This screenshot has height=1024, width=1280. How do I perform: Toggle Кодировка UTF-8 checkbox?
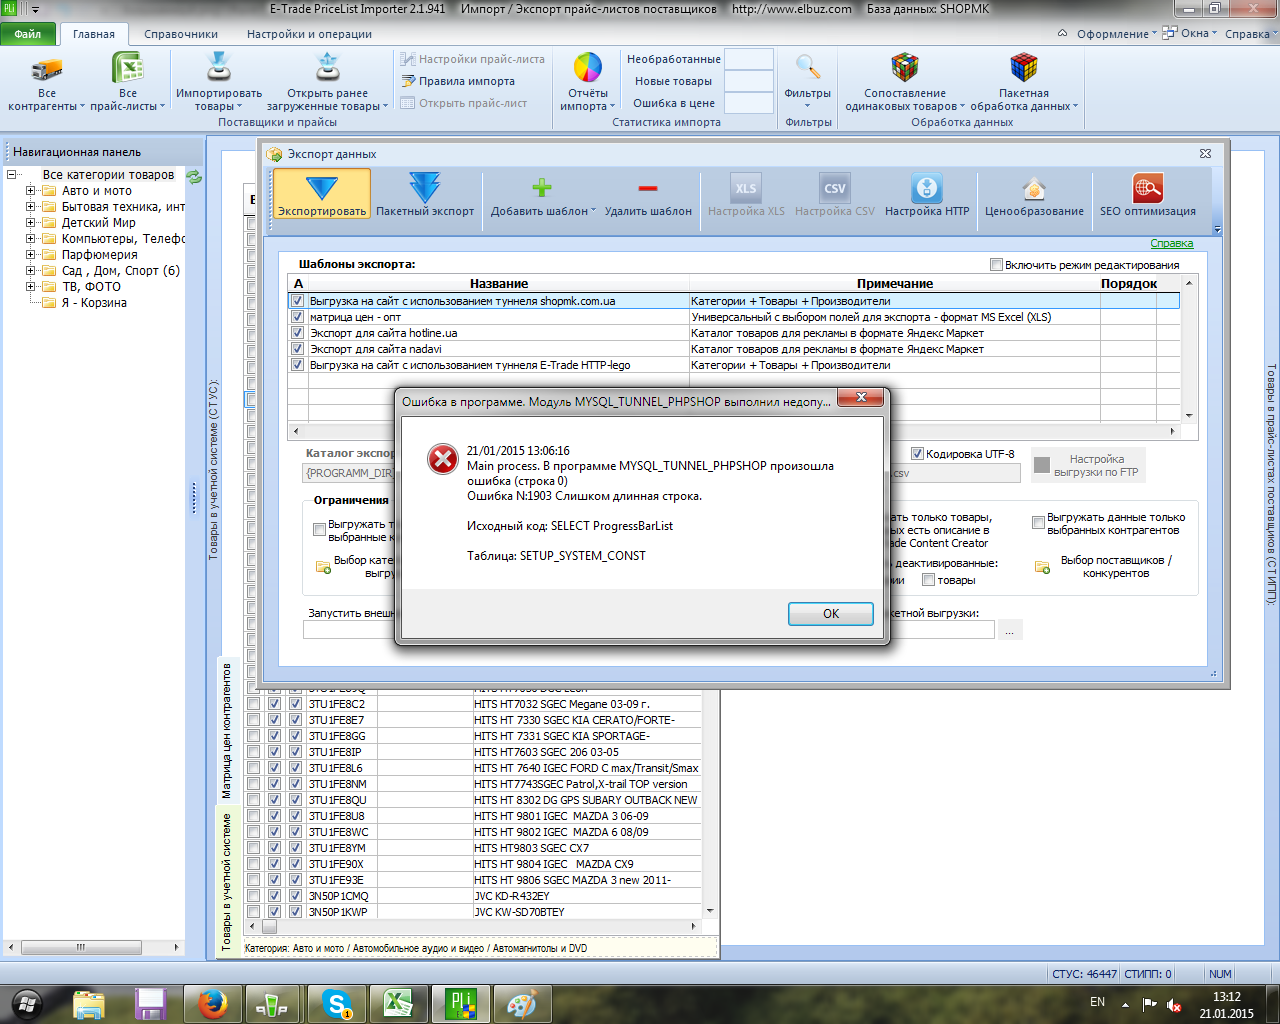[917, 454]
